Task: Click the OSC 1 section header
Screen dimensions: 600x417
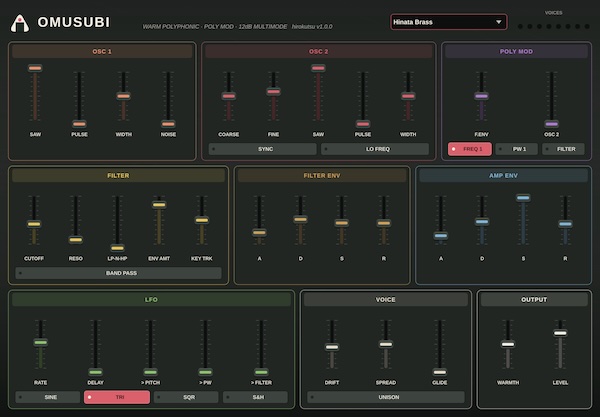Action: [x=102, y=51]
